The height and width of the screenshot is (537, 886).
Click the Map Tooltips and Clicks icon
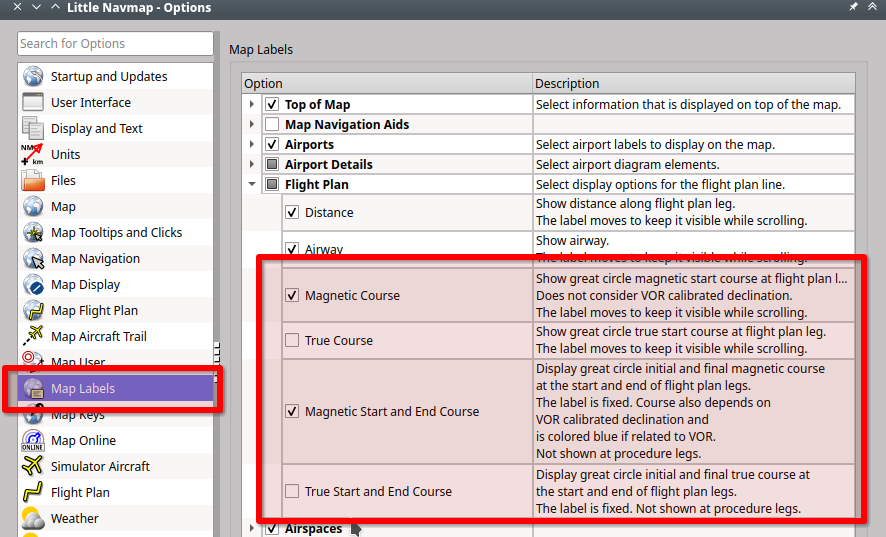pyautogui.click(x=33, y=232)
